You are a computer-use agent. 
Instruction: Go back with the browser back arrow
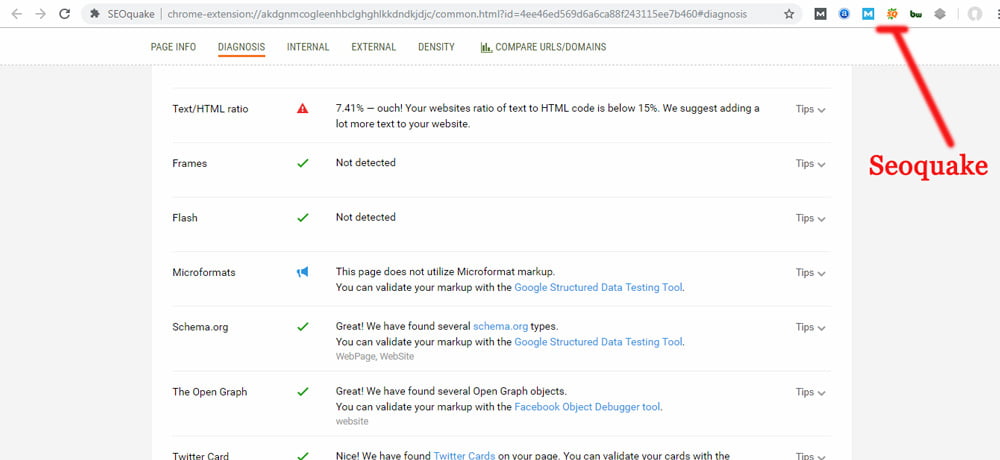pos(17,14)
